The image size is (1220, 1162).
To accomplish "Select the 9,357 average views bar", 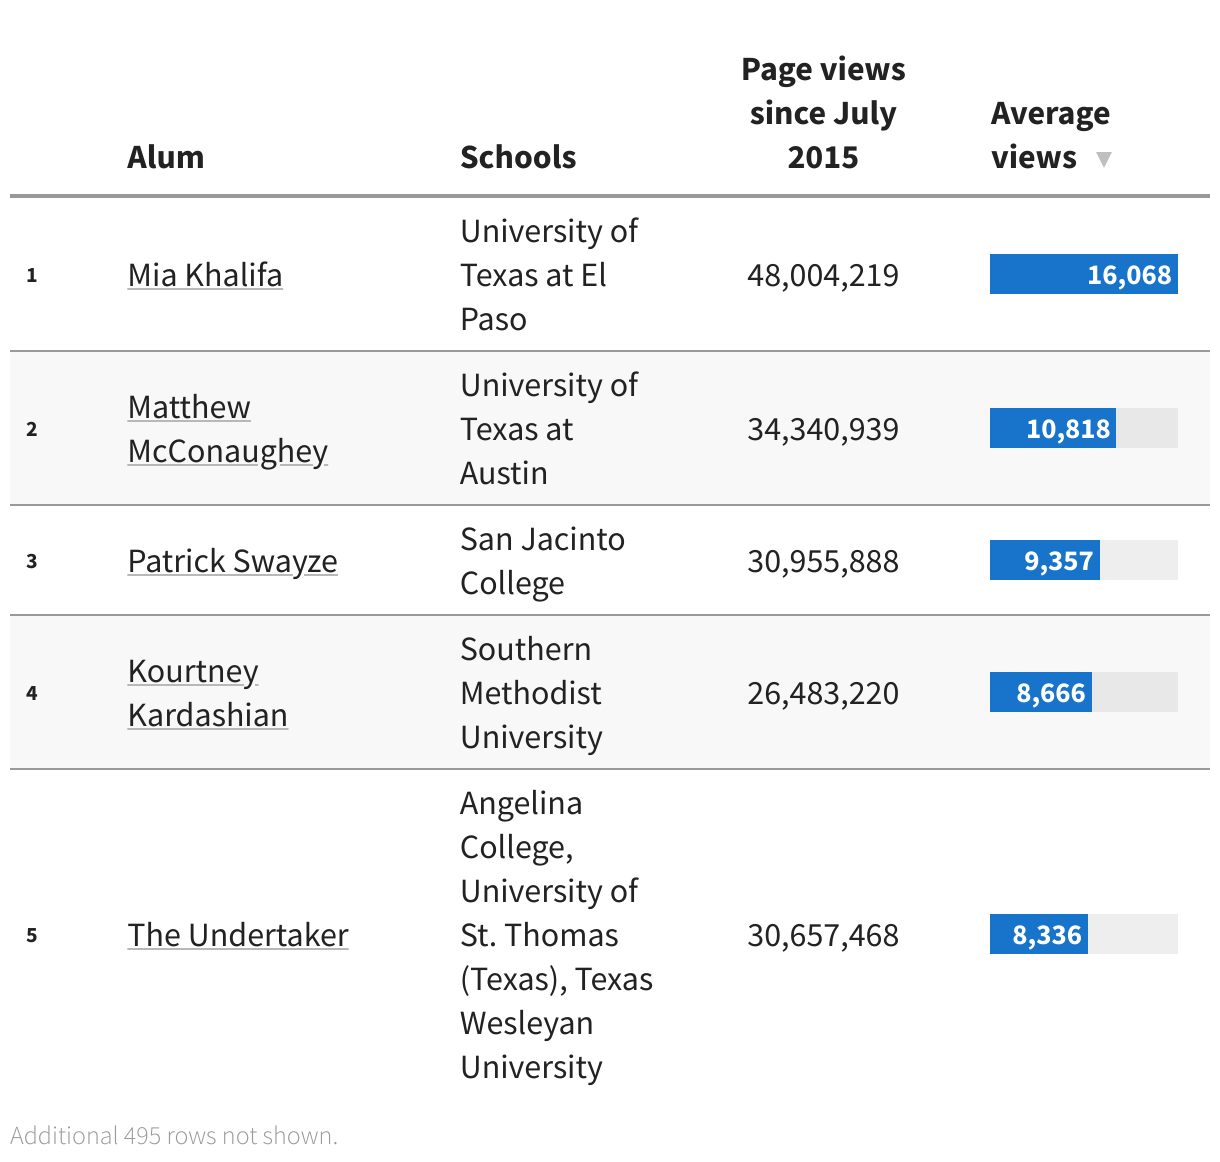I will tap(1045, 561).
